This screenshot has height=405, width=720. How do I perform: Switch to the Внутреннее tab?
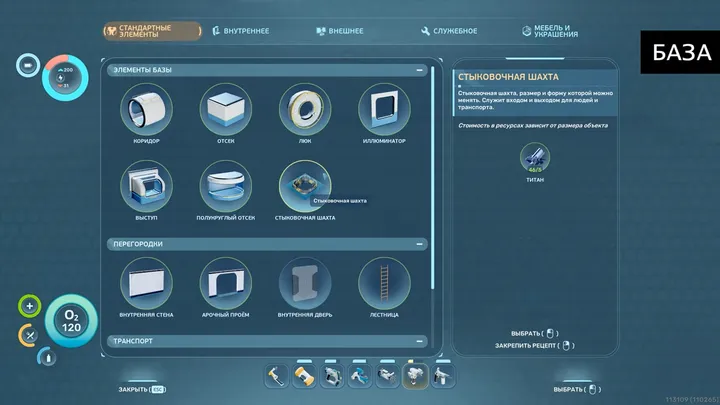tap(241, 31)
